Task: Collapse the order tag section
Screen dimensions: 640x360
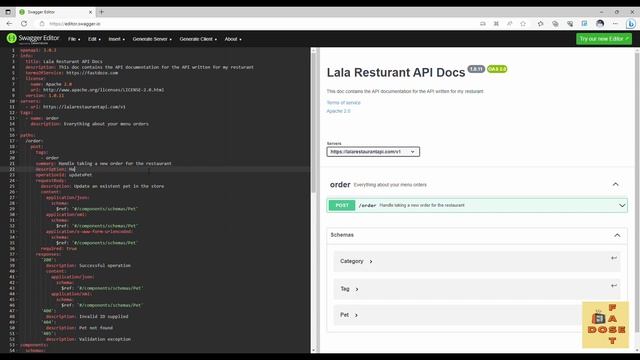Action: pyautogui.click(x=615, y=184)
